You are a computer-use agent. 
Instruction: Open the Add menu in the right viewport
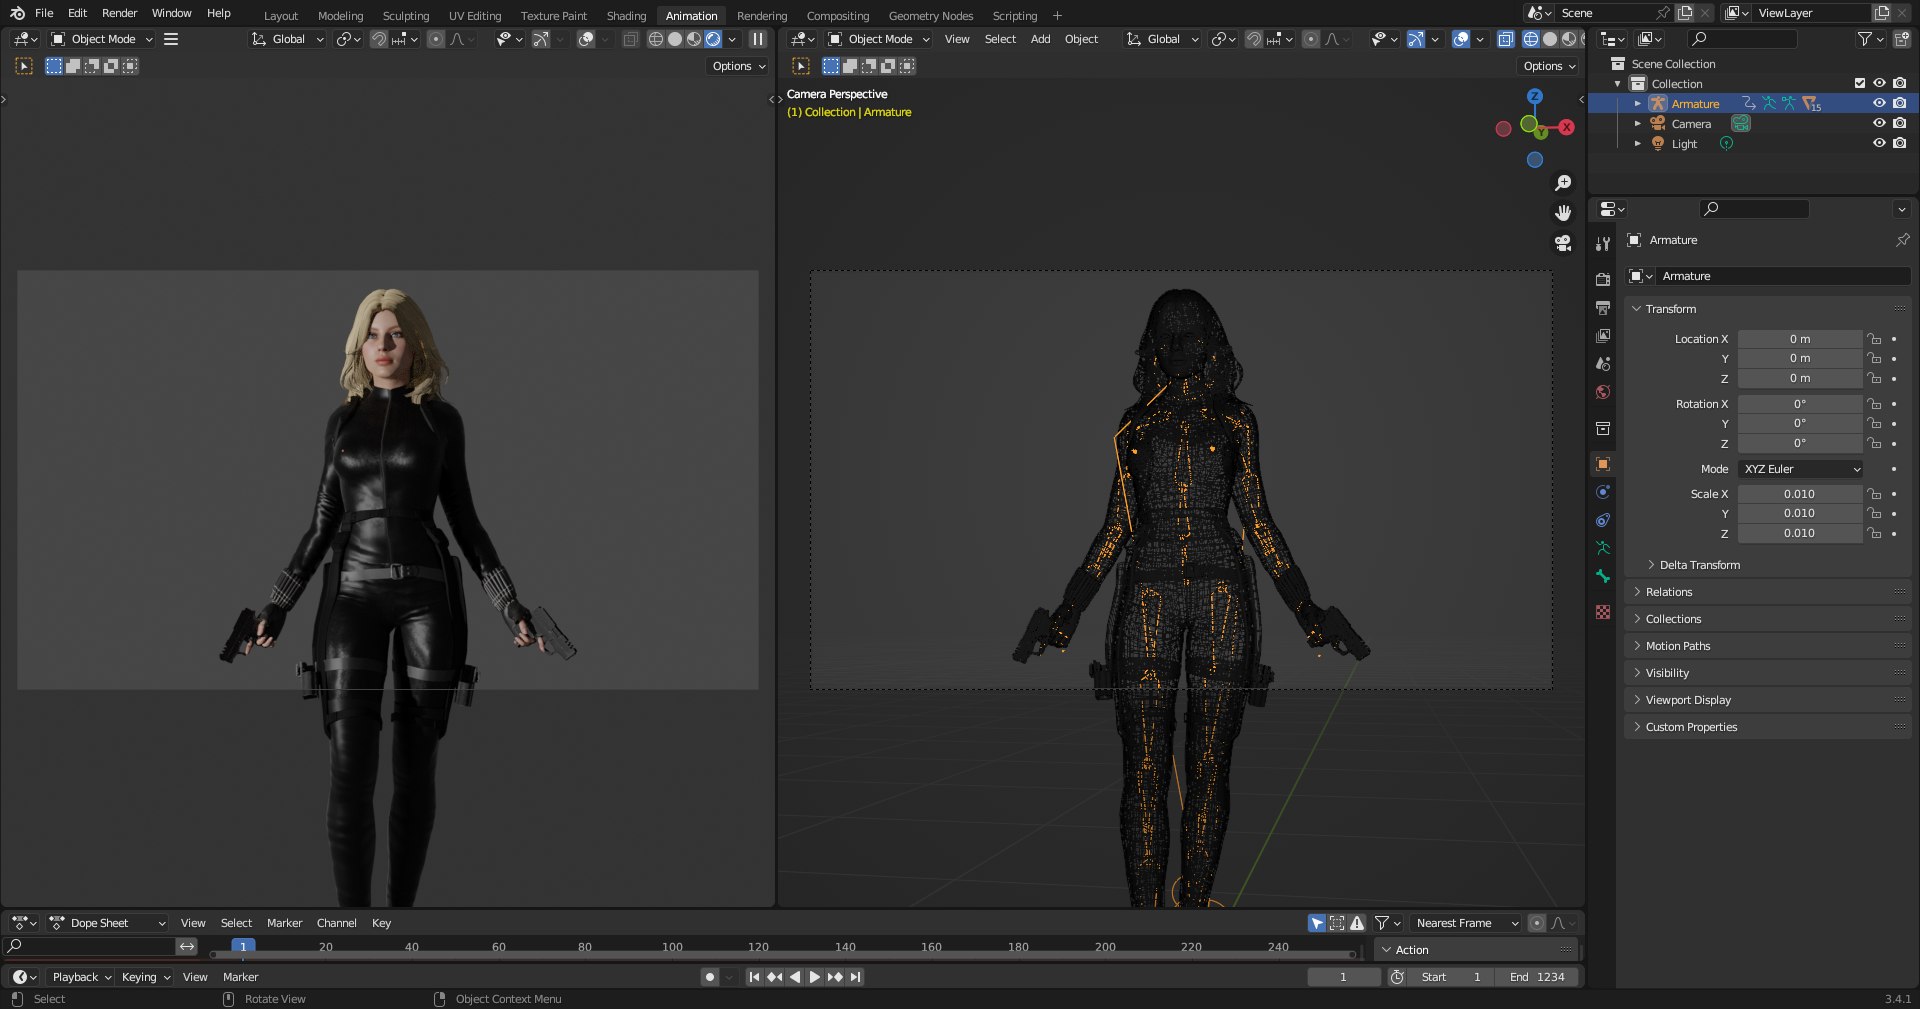[1040, 39]
